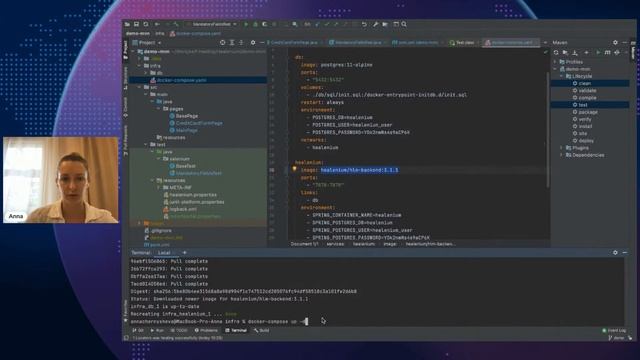Click Expand All in Project panel
Screen dimensions: 640x360
(x=232, y=42)
